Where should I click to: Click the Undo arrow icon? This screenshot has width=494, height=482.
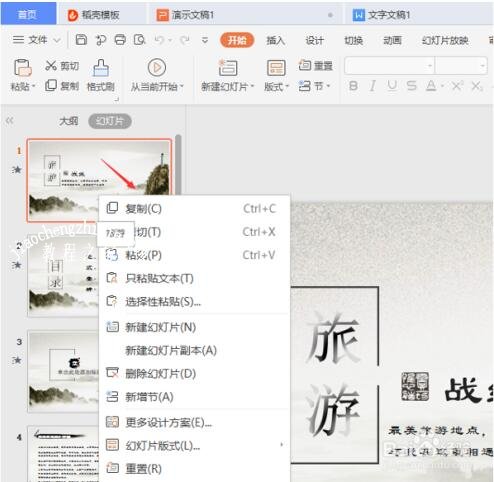pos(159,40)
